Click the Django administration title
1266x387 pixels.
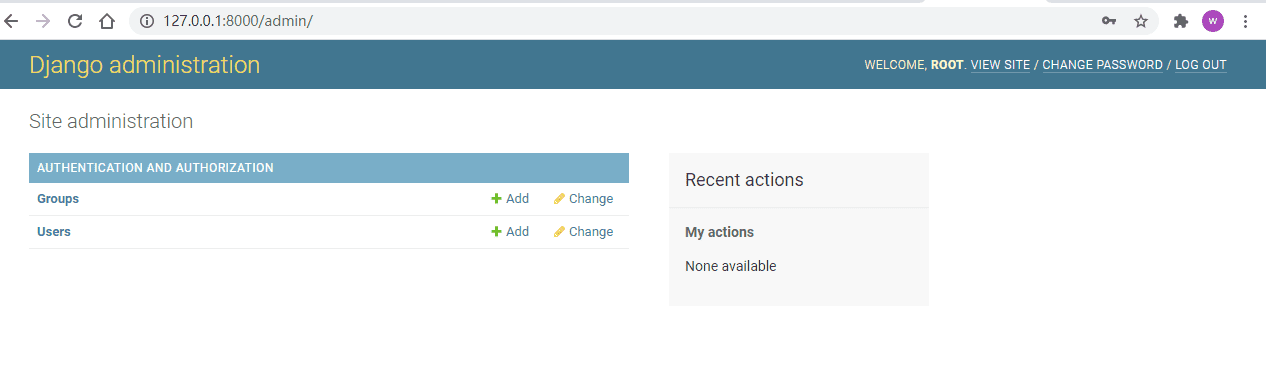click(145, 65)
